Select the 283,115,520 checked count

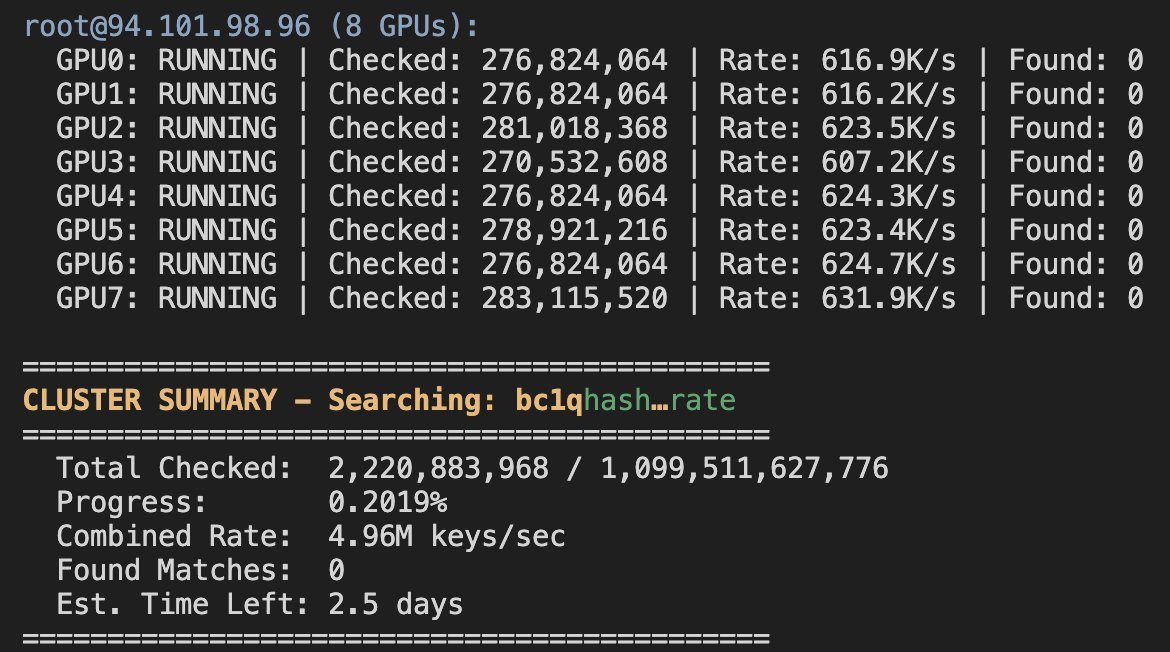point(575,298)
